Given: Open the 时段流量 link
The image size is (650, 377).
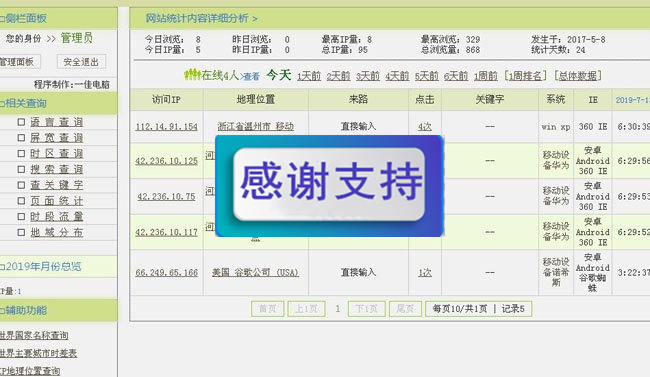Looking at the screenshot, I should coord(56,216).
